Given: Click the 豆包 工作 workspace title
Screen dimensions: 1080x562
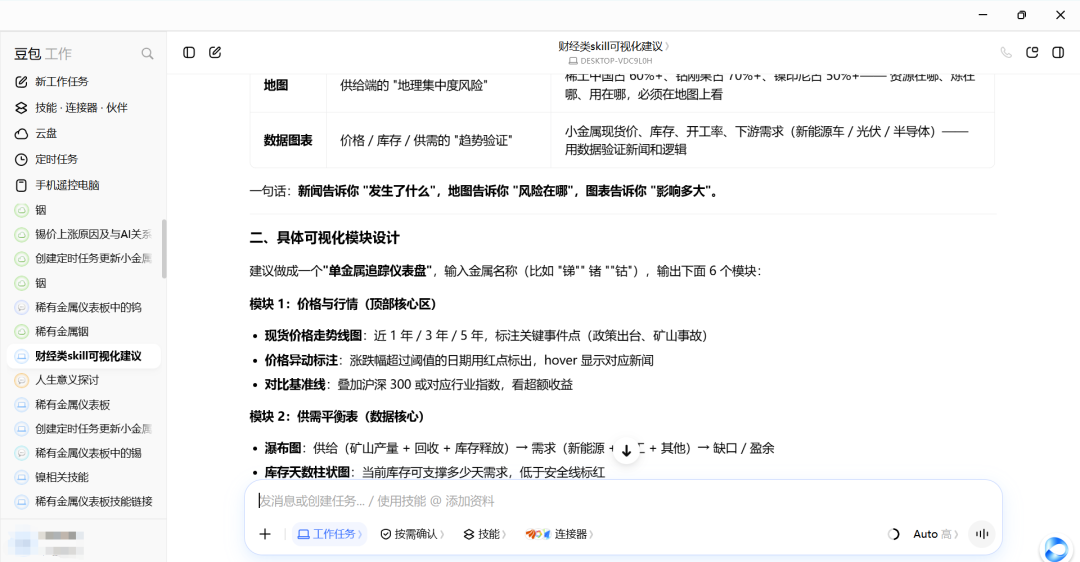Looking at the screenshot, I should pos(43,54).
